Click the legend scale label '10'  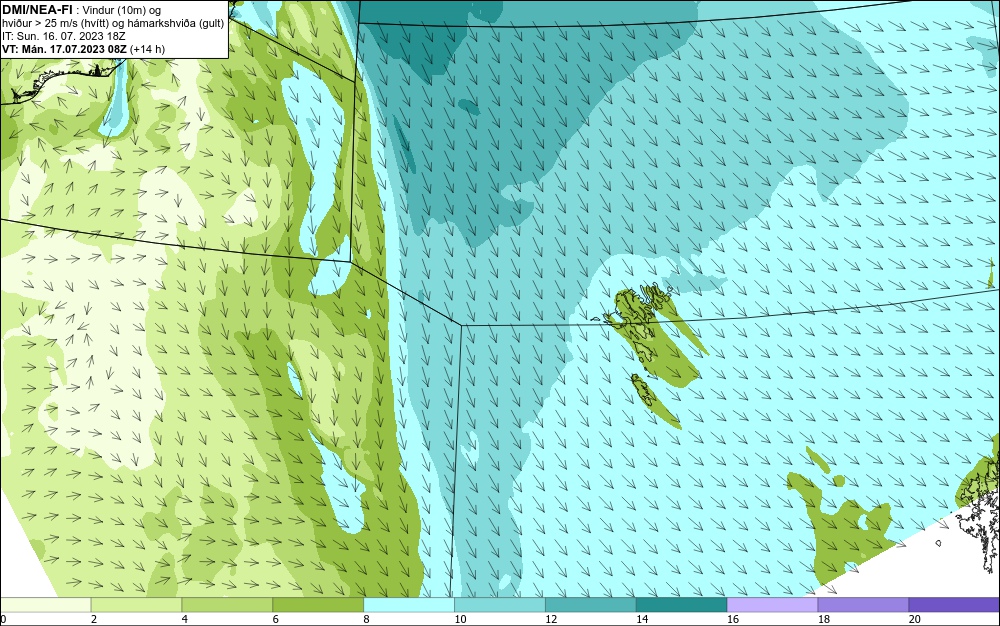pos(460,619)
